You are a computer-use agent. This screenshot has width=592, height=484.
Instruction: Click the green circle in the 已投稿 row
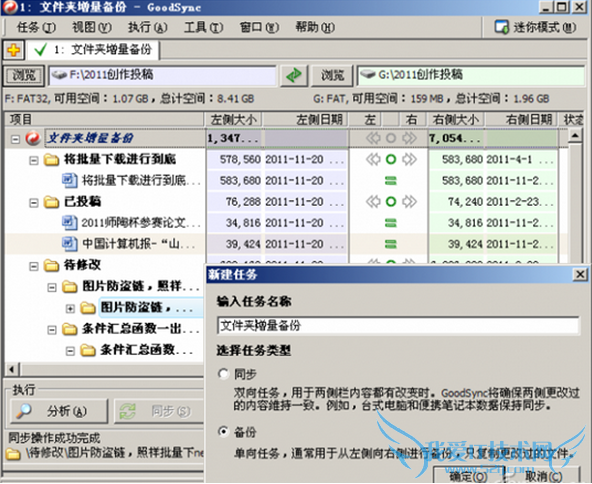[391, 202]
